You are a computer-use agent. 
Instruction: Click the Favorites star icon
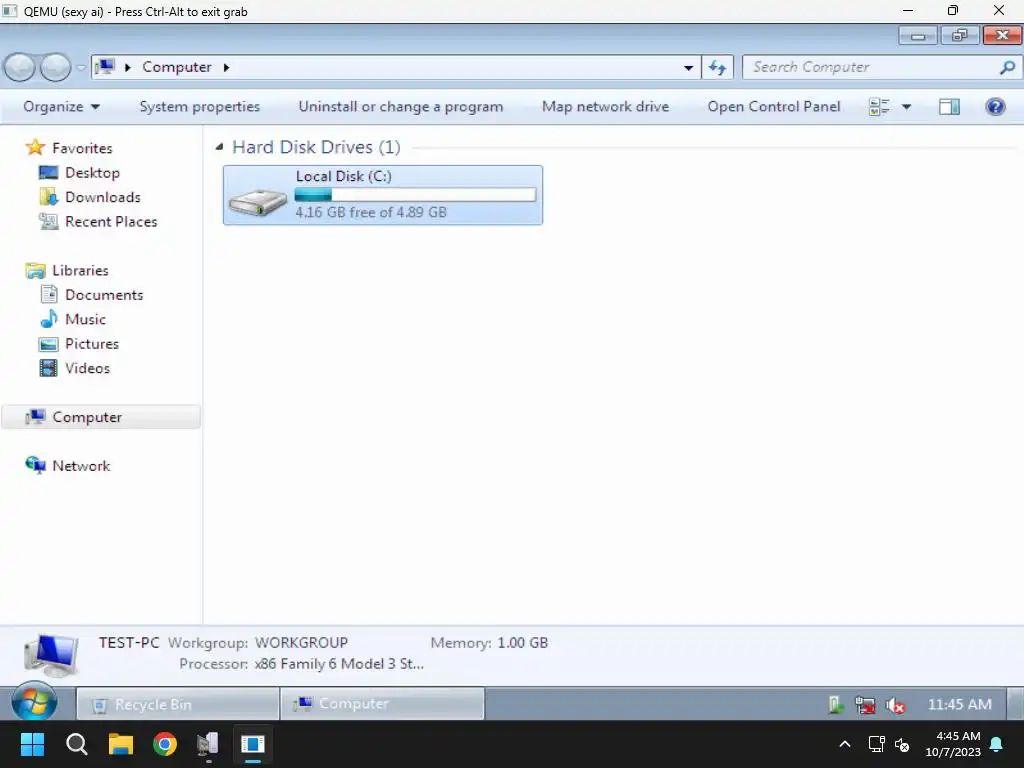35,148
